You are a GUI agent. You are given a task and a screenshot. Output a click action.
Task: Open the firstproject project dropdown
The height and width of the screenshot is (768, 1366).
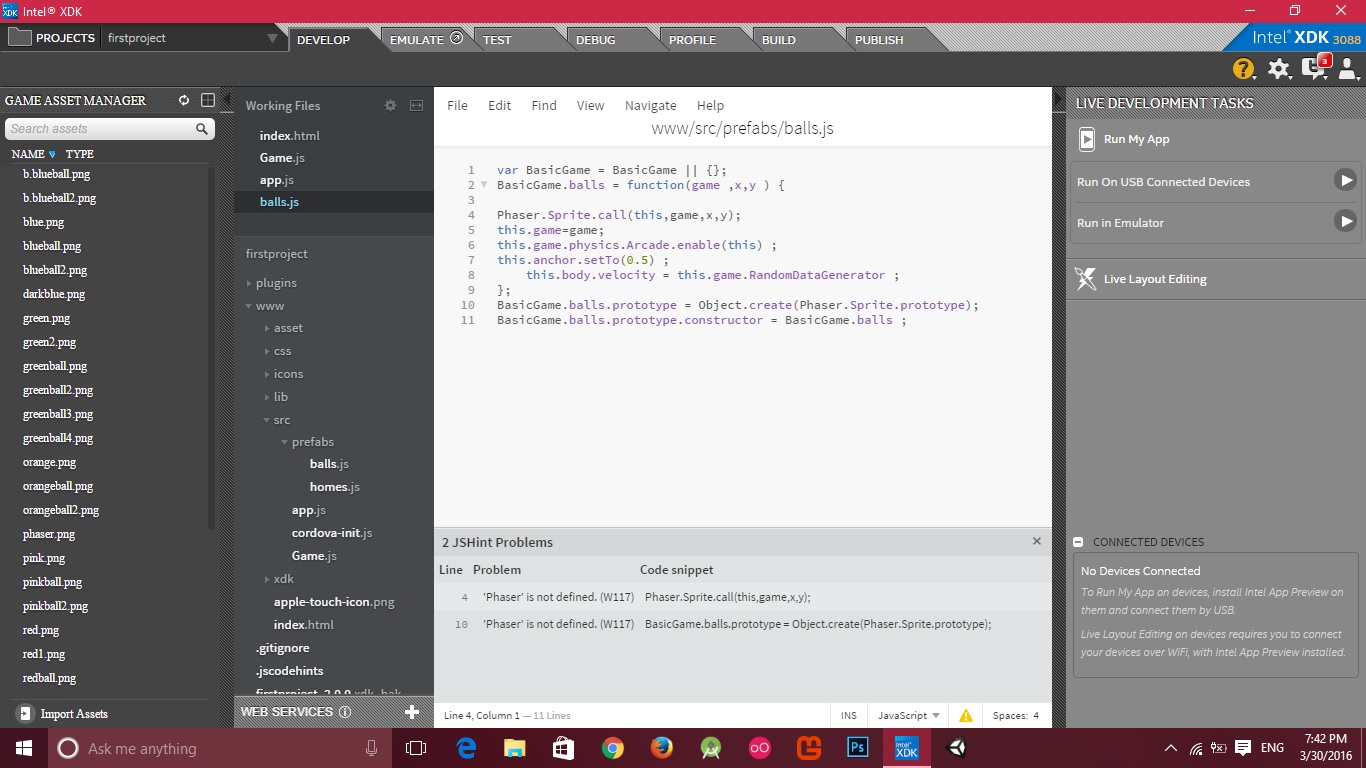(x=273, y=39)
